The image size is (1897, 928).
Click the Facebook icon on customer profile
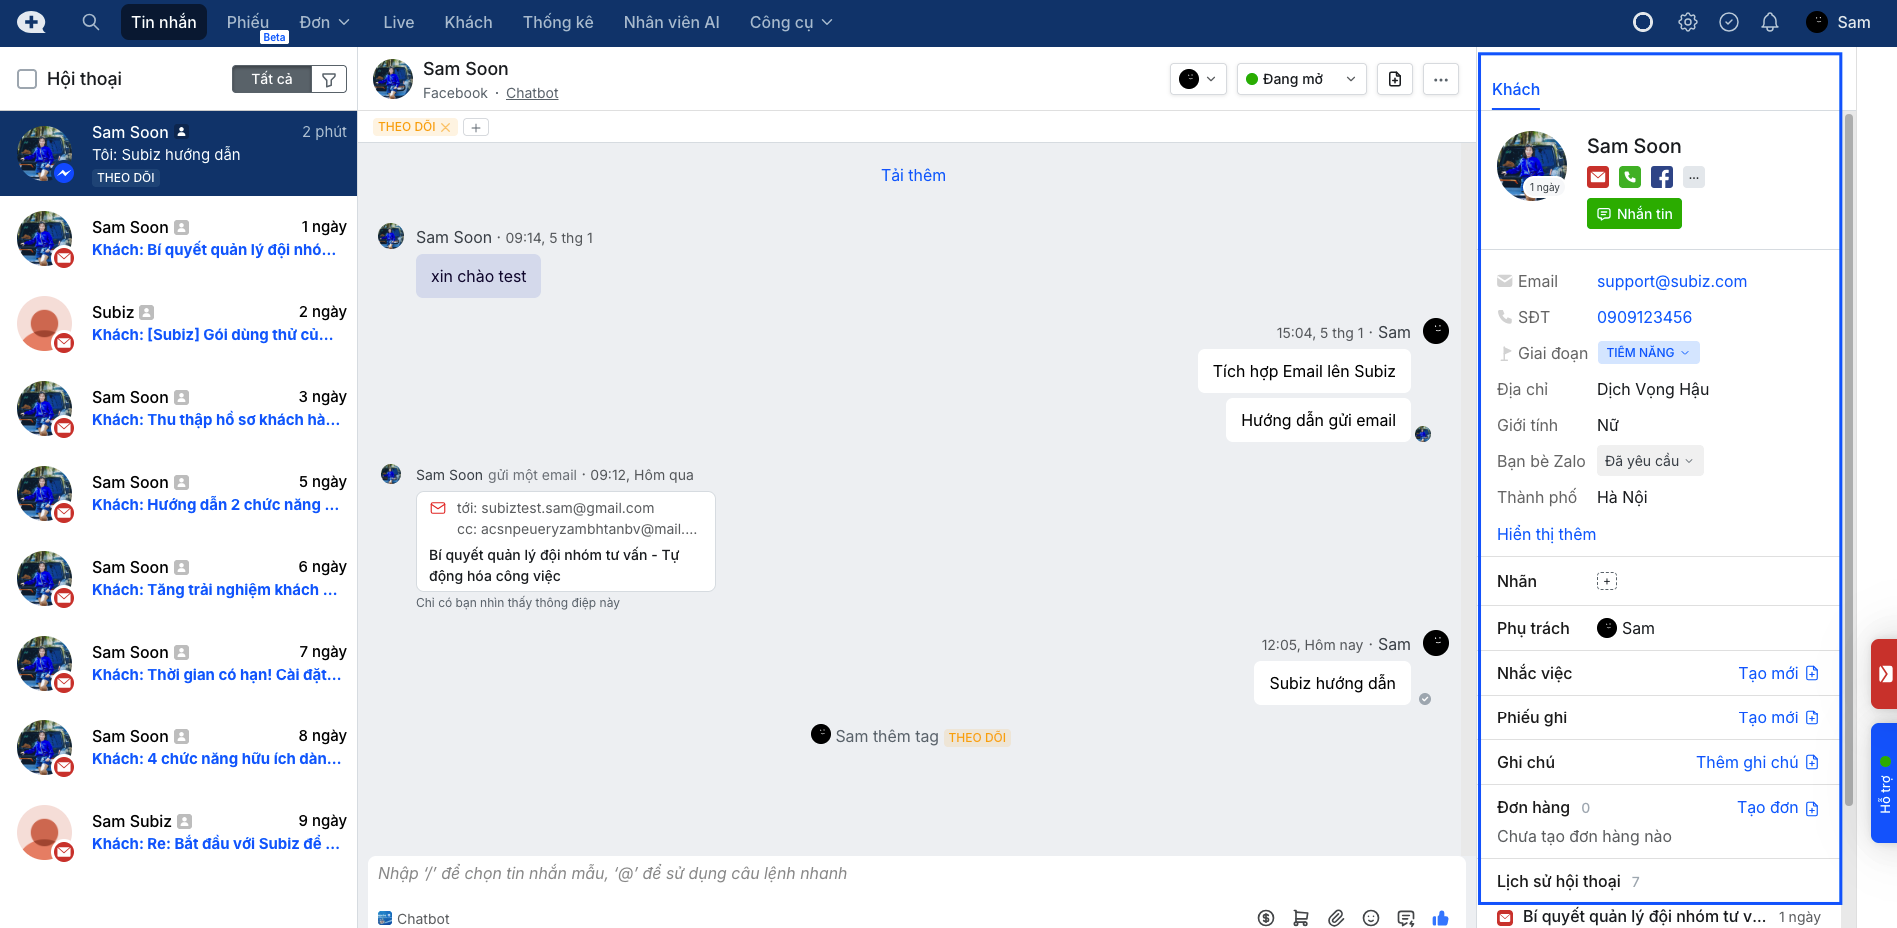tap(1661, 177)
